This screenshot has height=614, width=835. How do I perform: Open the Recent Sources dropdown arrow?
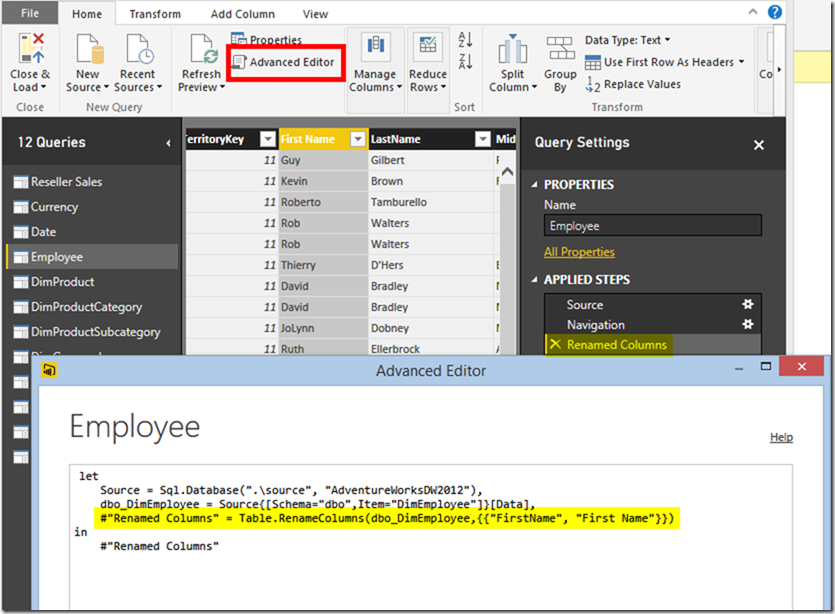159,87
